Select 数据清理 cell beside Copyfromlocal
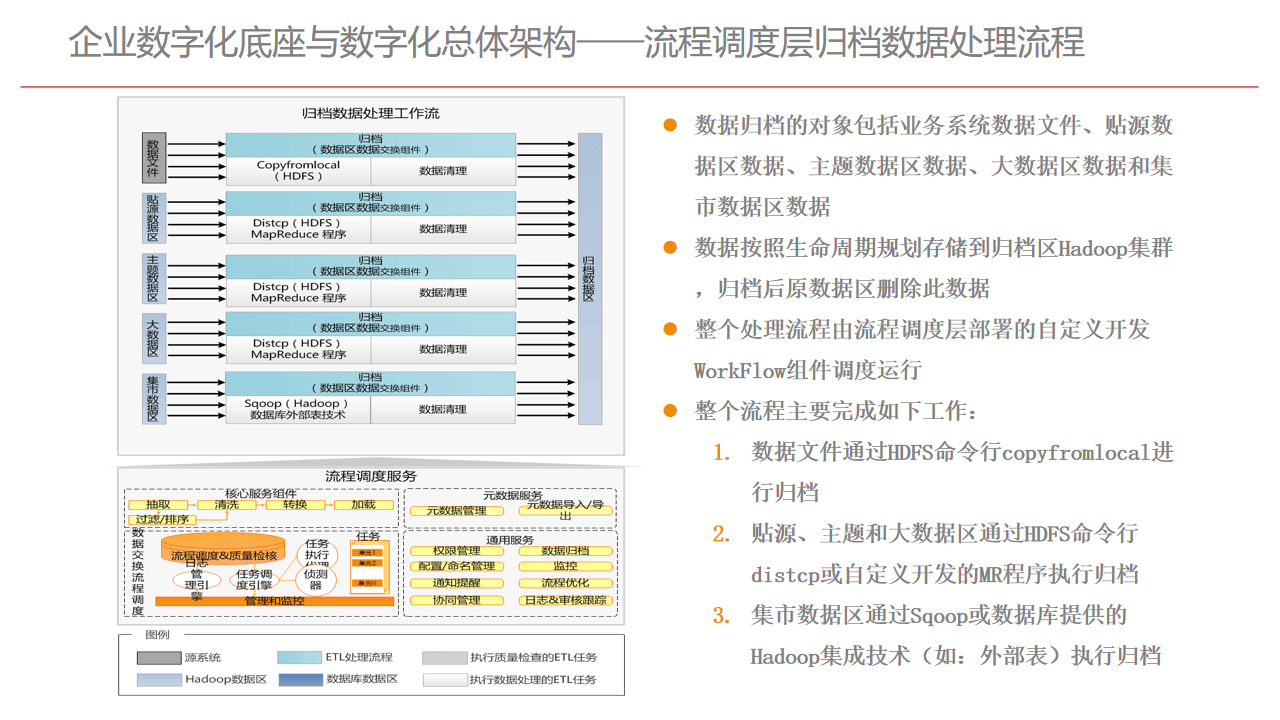The width and height of the screenshot is (1280, 720). click(443, 171)
